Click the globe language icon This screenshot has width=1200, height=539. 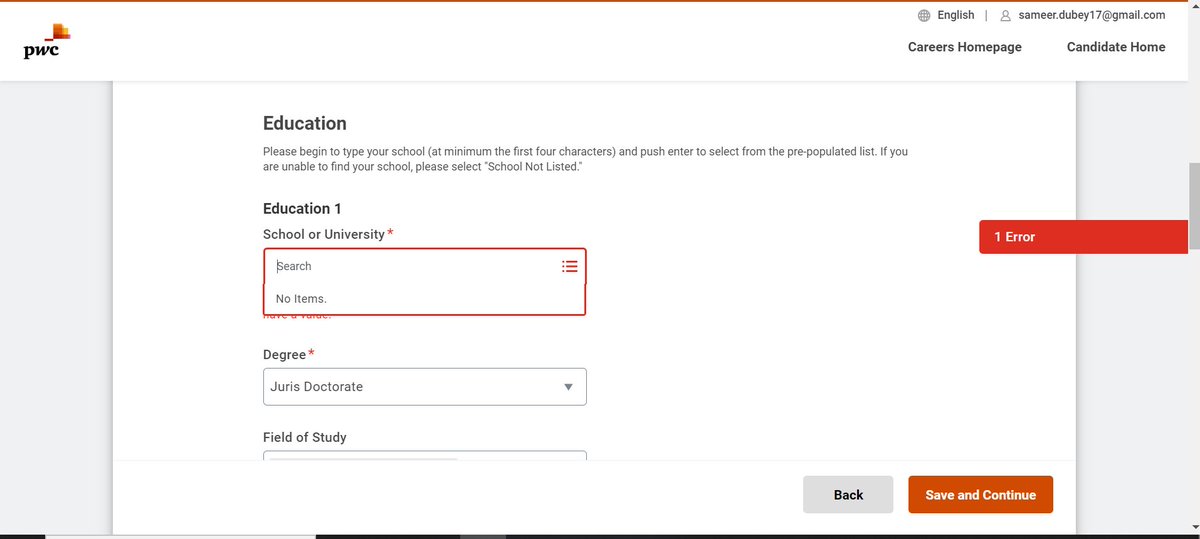[924, 15]
